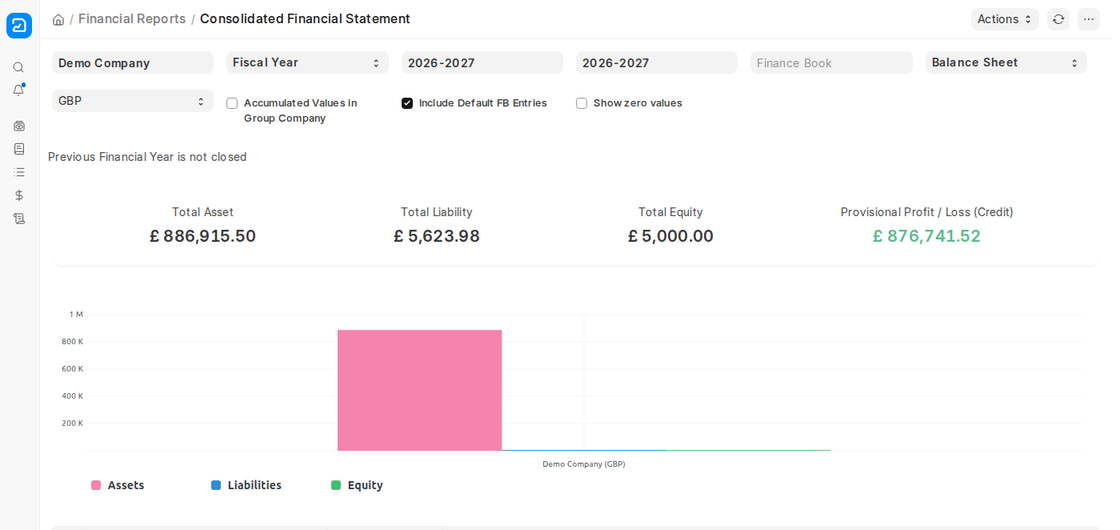Click the Provisional Profit / Loss (Credit) label
The height and width of the screenshot is (530, 1120).
[x=926, y=212]
